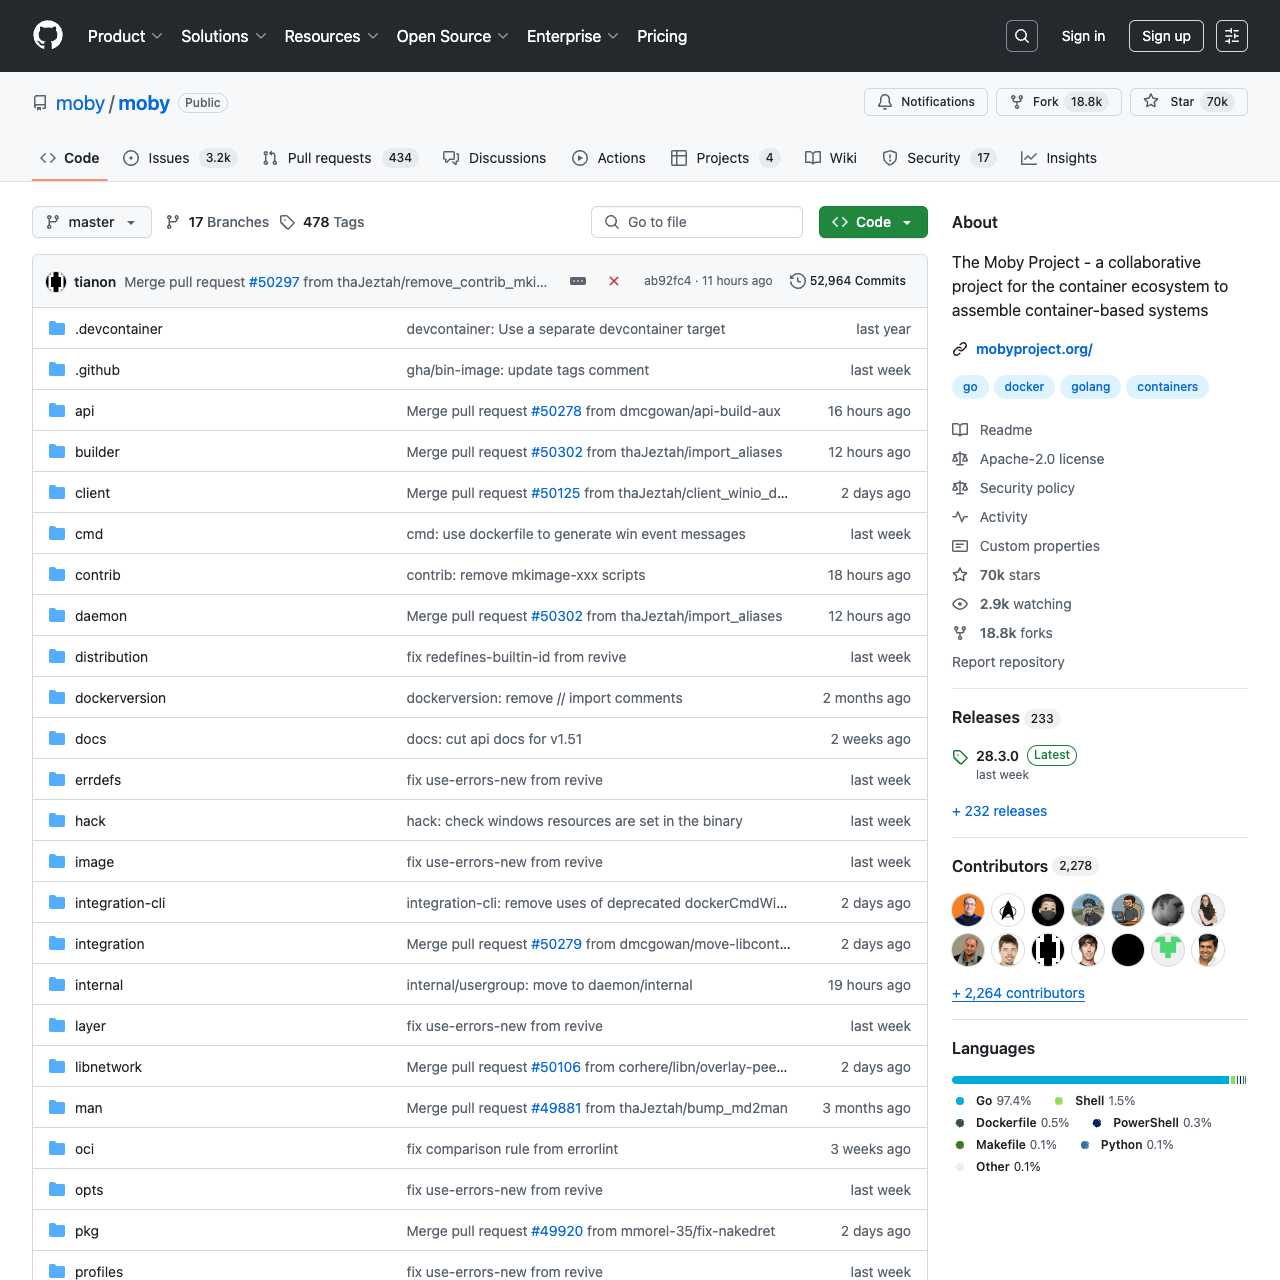Image resolution: width=1280 pixels, height=1280 pixels.
Task: Open pull request #49881 link
Action: point(556,1108)
